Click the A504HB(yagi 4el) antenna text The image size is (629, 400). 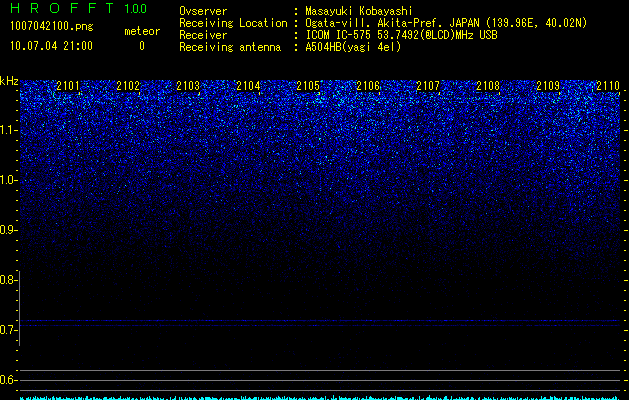tap(353, 47)
